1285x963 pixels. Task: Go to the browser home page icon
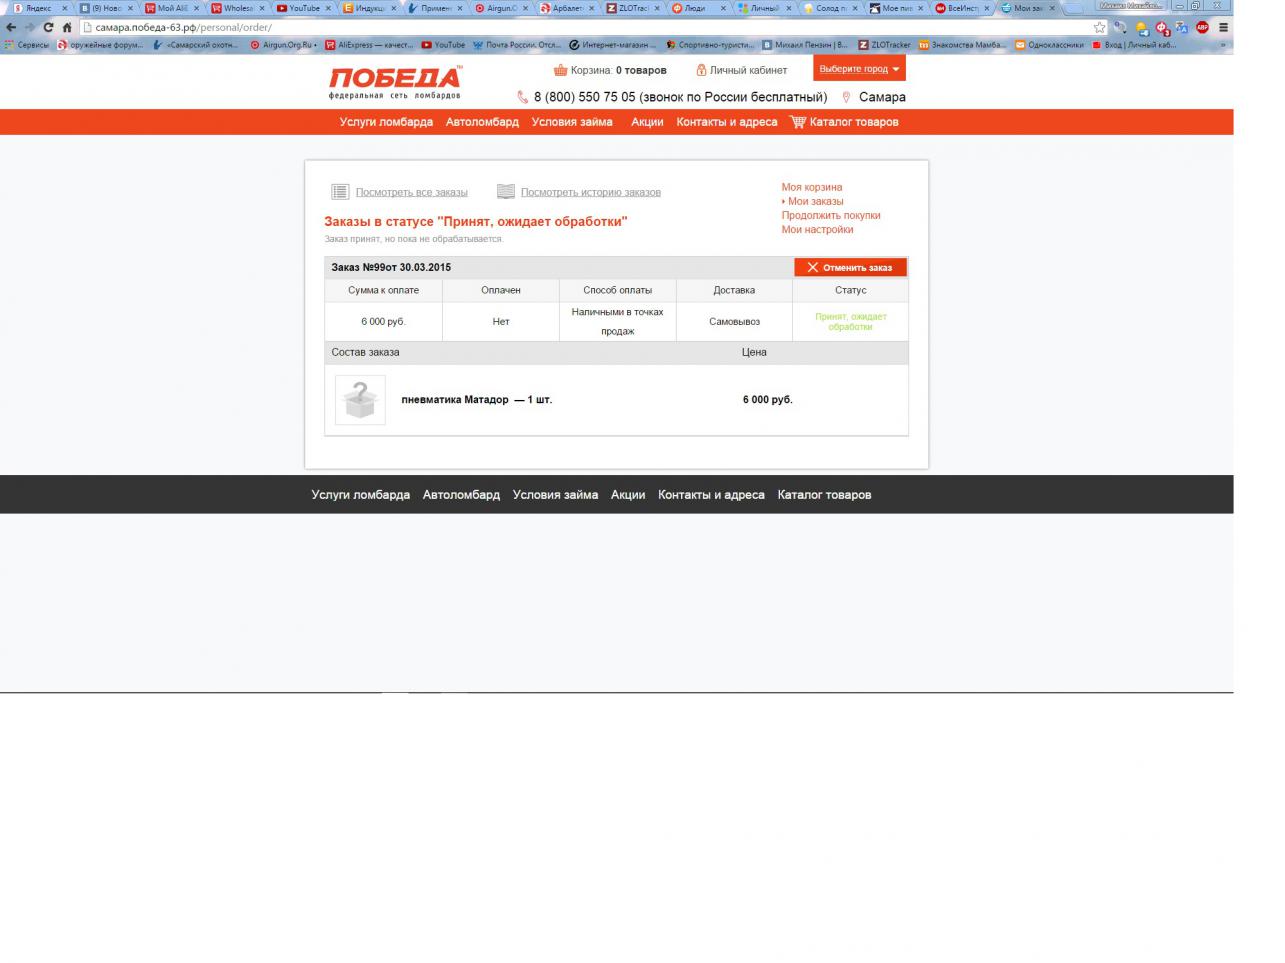click(x=67, y=27)
